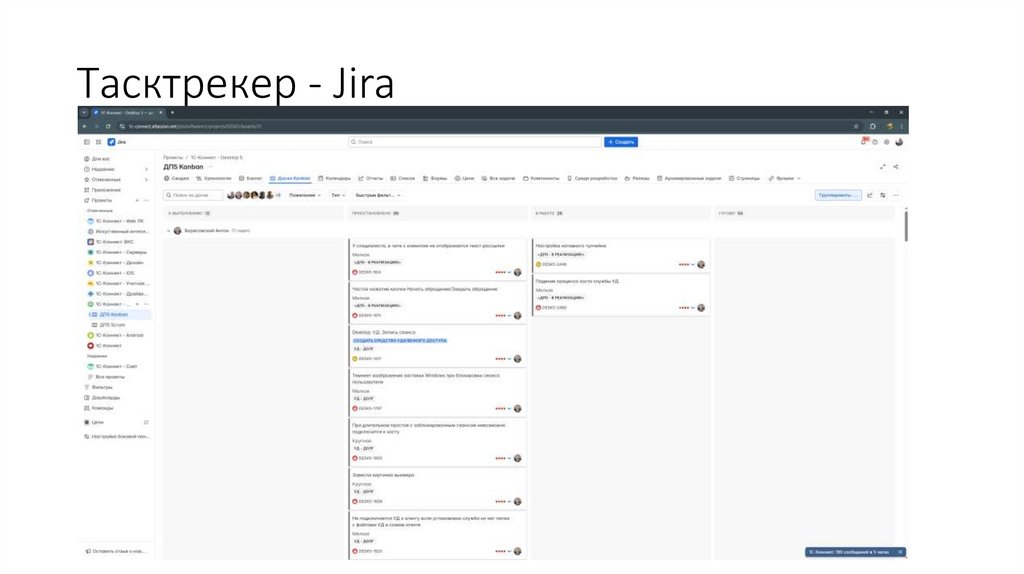Screen dimensions: 1024x574
Task: Switch to the Отчеты tab
Action: point(370,178)
